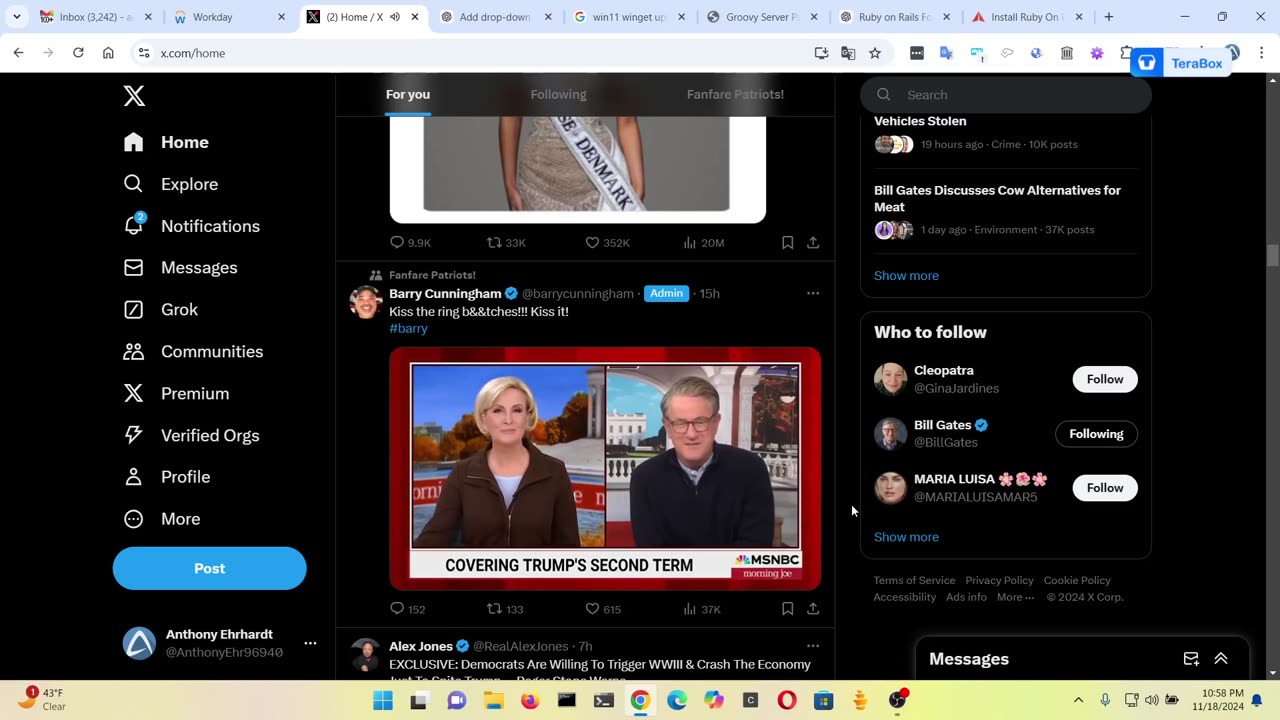Viewport: 1280px width, 720px height.
Task: Reload the page in Chrome
Action: click(x=78, y=53)
